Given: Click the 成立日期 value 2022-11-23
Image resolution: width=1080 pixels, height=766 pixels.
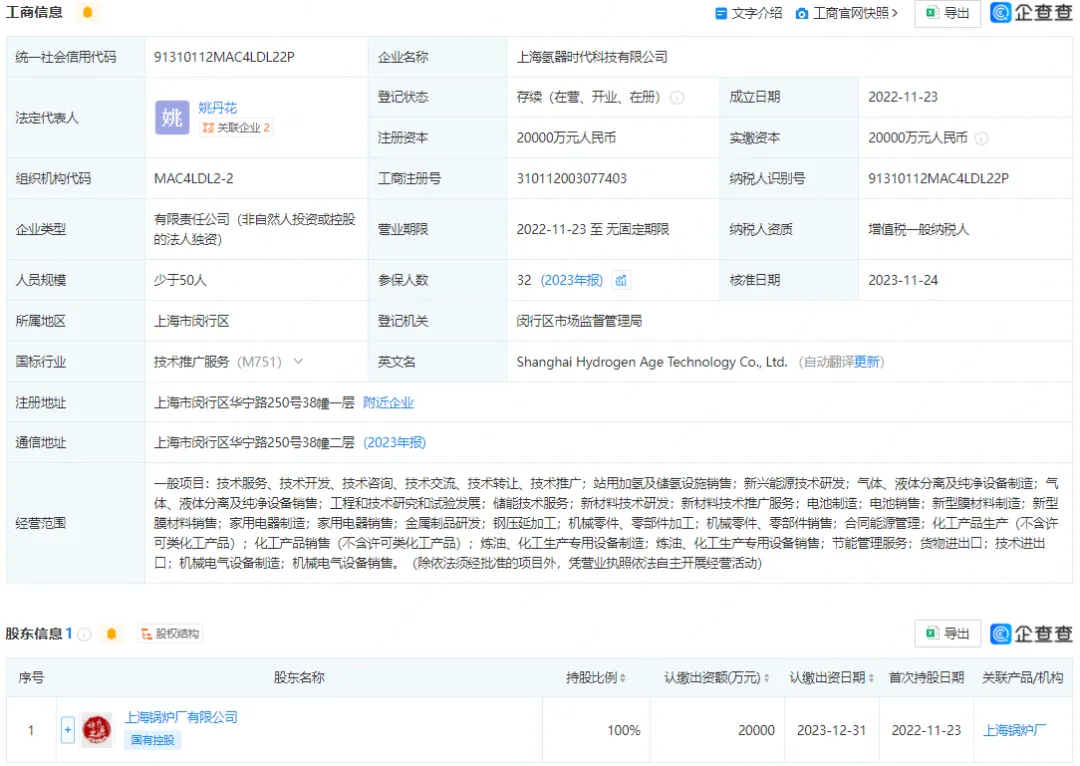Looking at the screenshot, I should (903, 97).
